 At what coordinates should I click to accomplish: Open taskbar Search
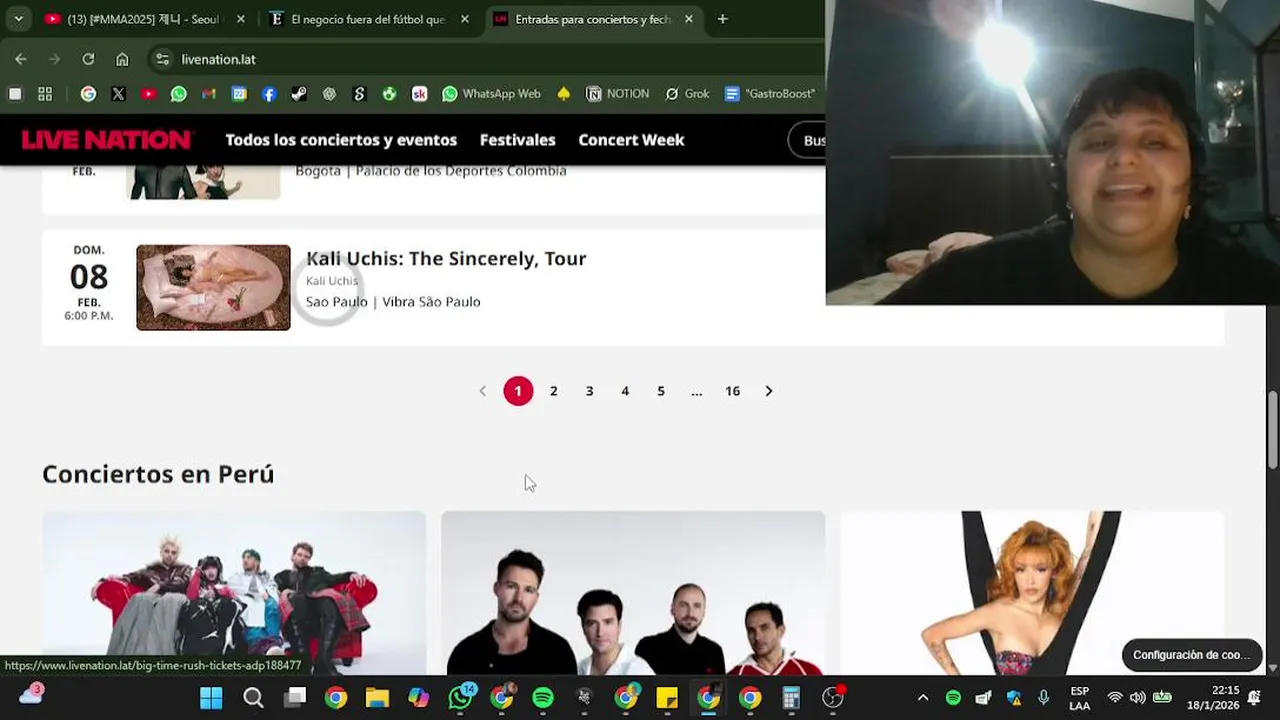pos(253,698)
